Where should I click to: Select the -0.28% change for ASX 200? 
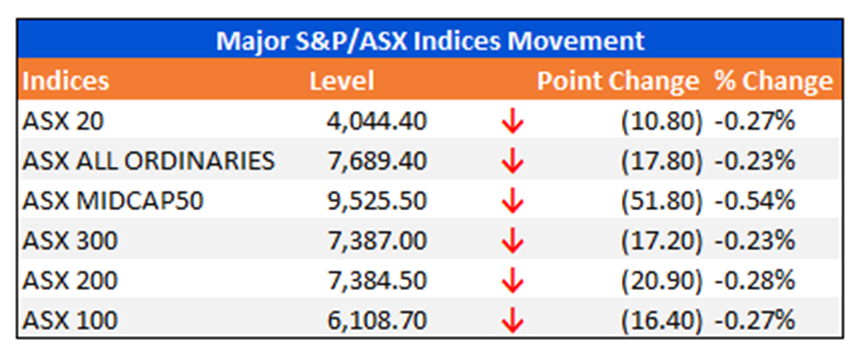pyautogui.click(x=755, y=281)
